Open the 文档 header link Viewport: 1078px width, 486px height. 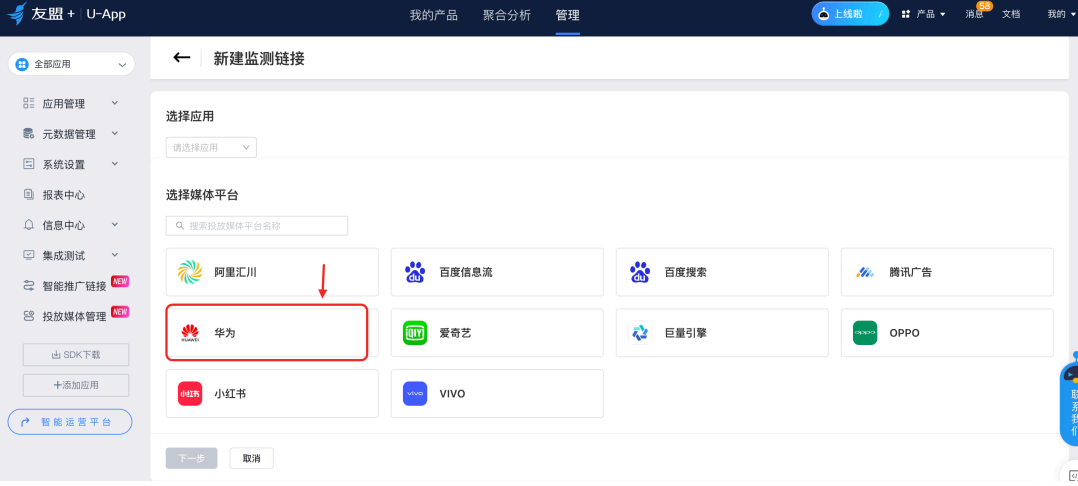click(x=1011, y=14)
